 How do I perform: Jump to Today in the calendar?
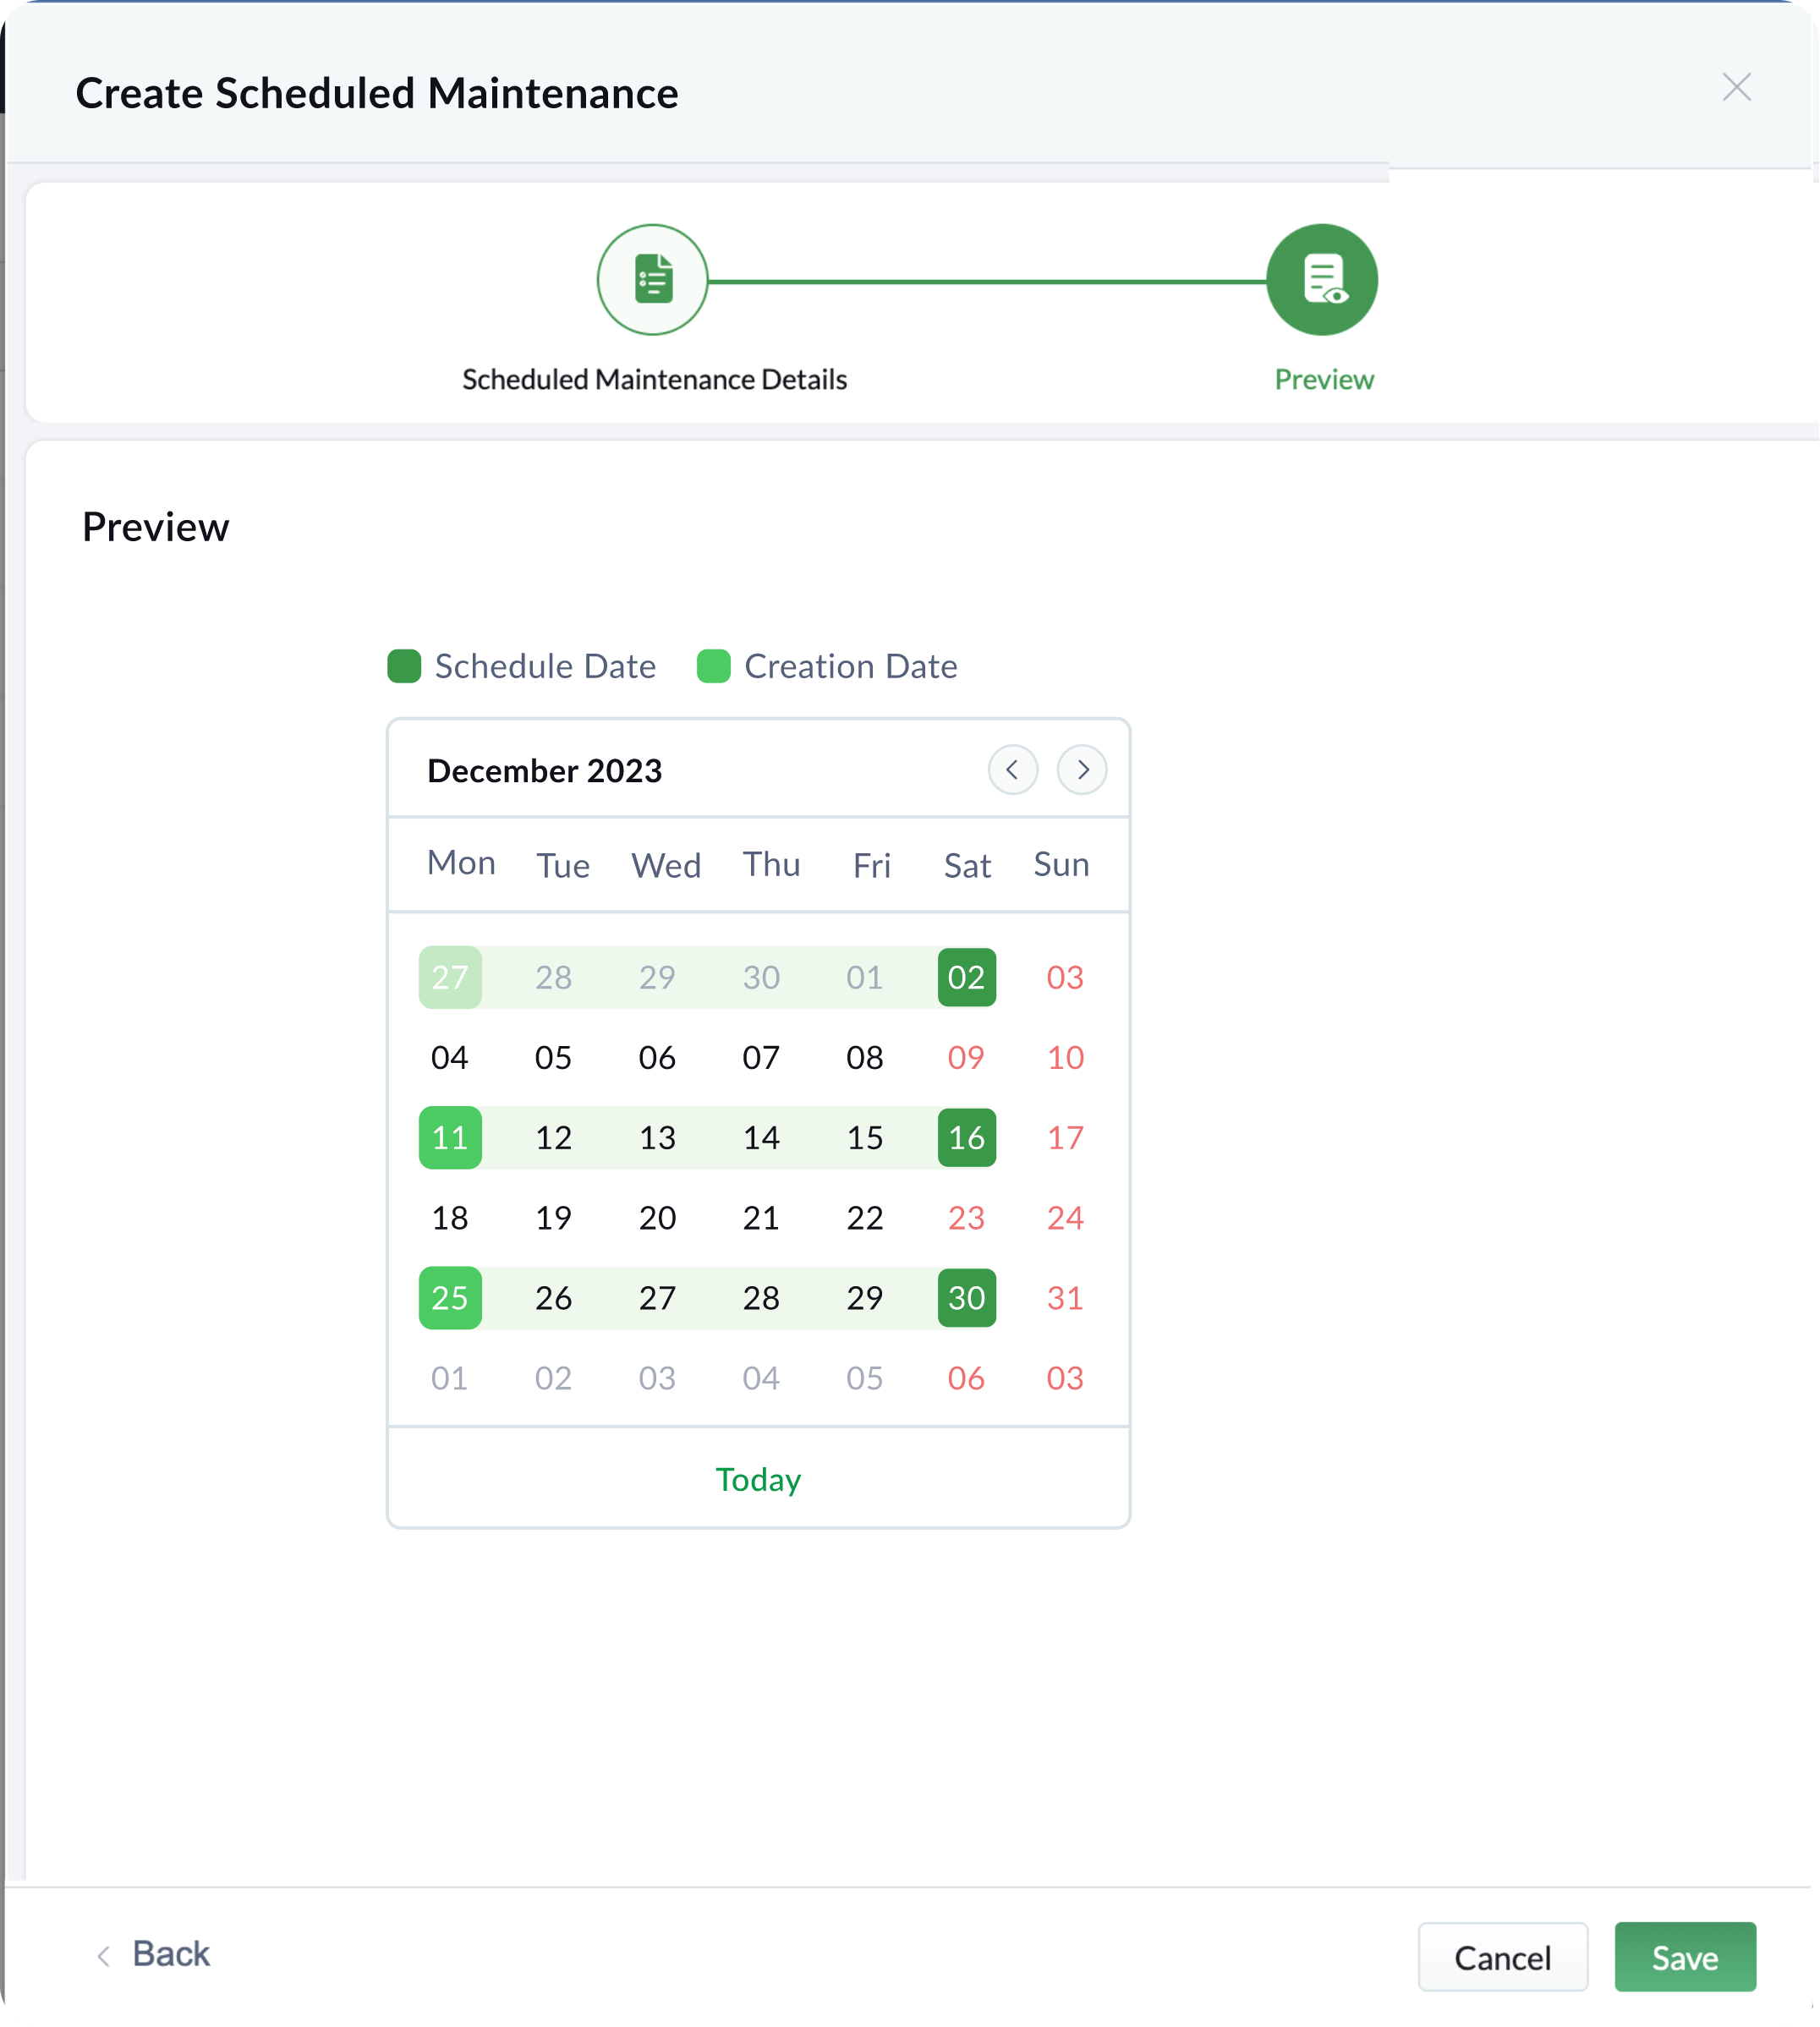tap(758, 1480)
